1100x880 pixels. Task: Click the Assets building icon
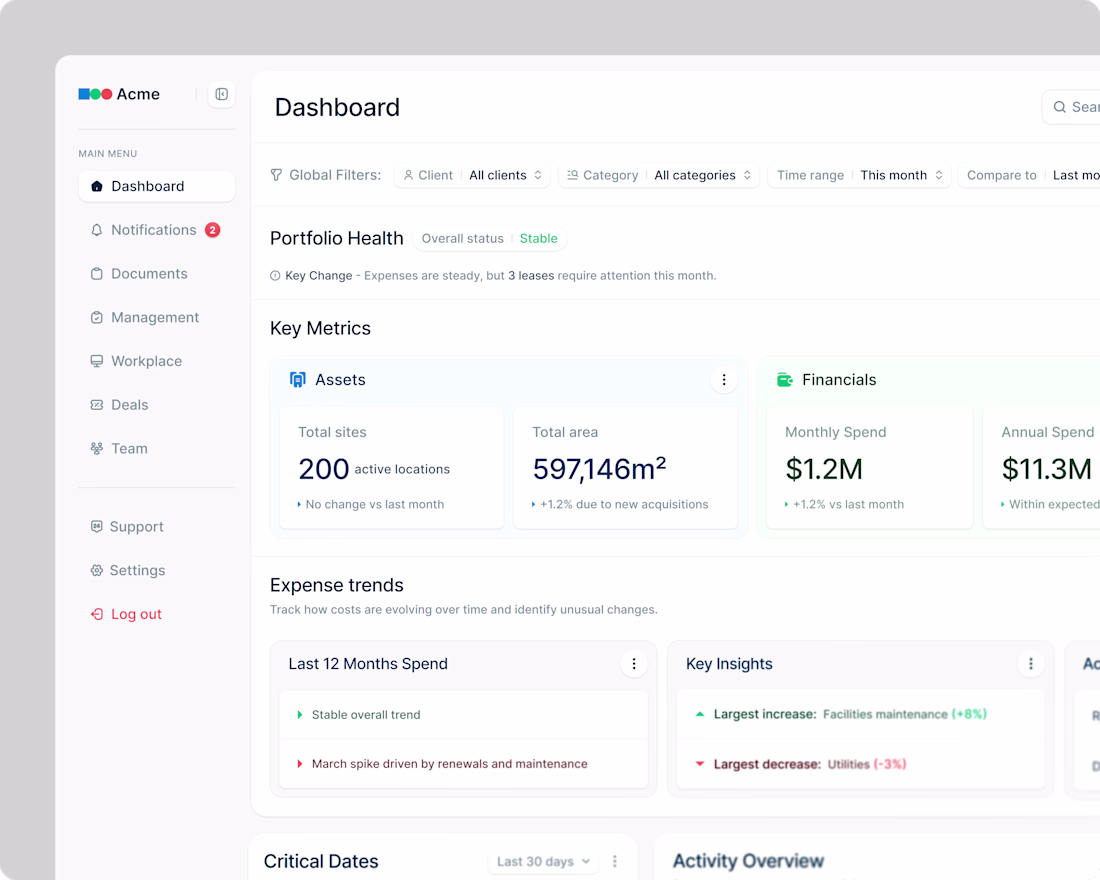297,380
